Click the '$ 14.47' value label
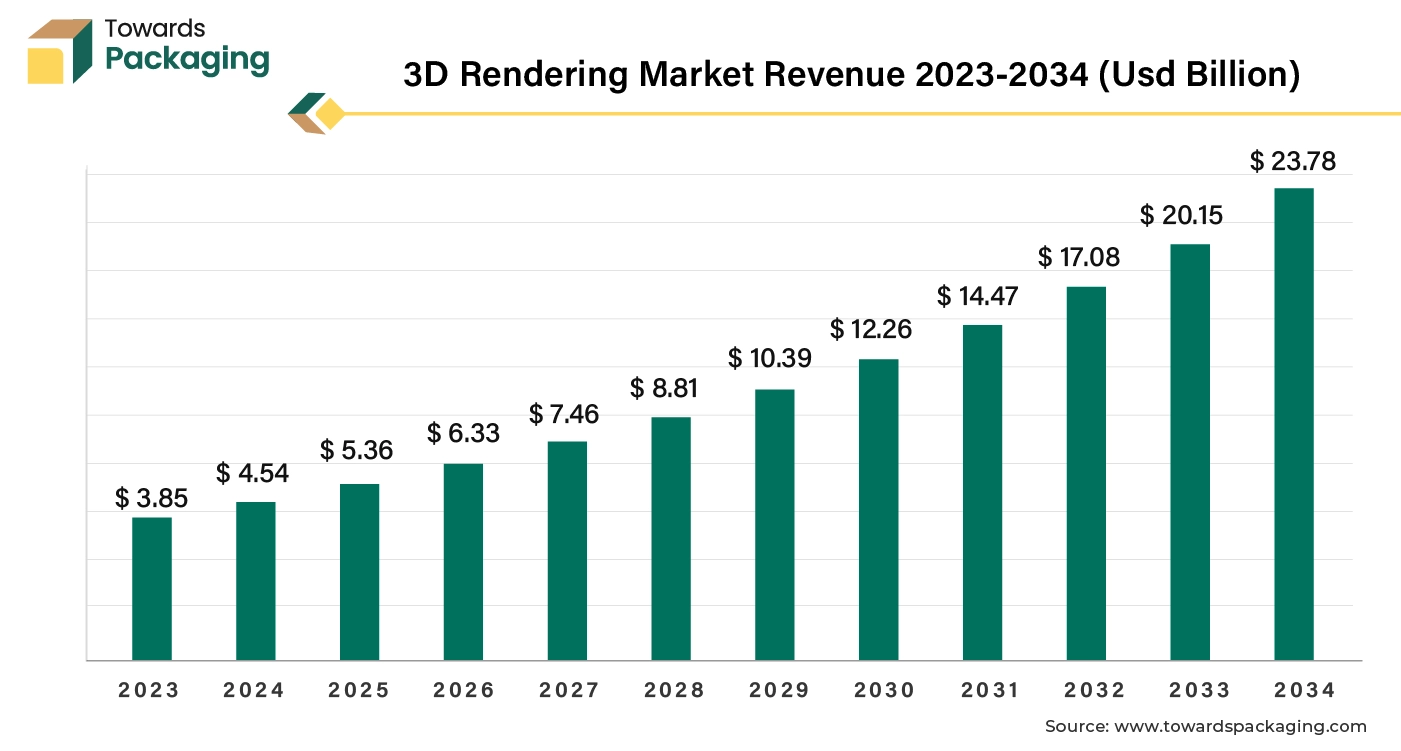 pos(978,295)
